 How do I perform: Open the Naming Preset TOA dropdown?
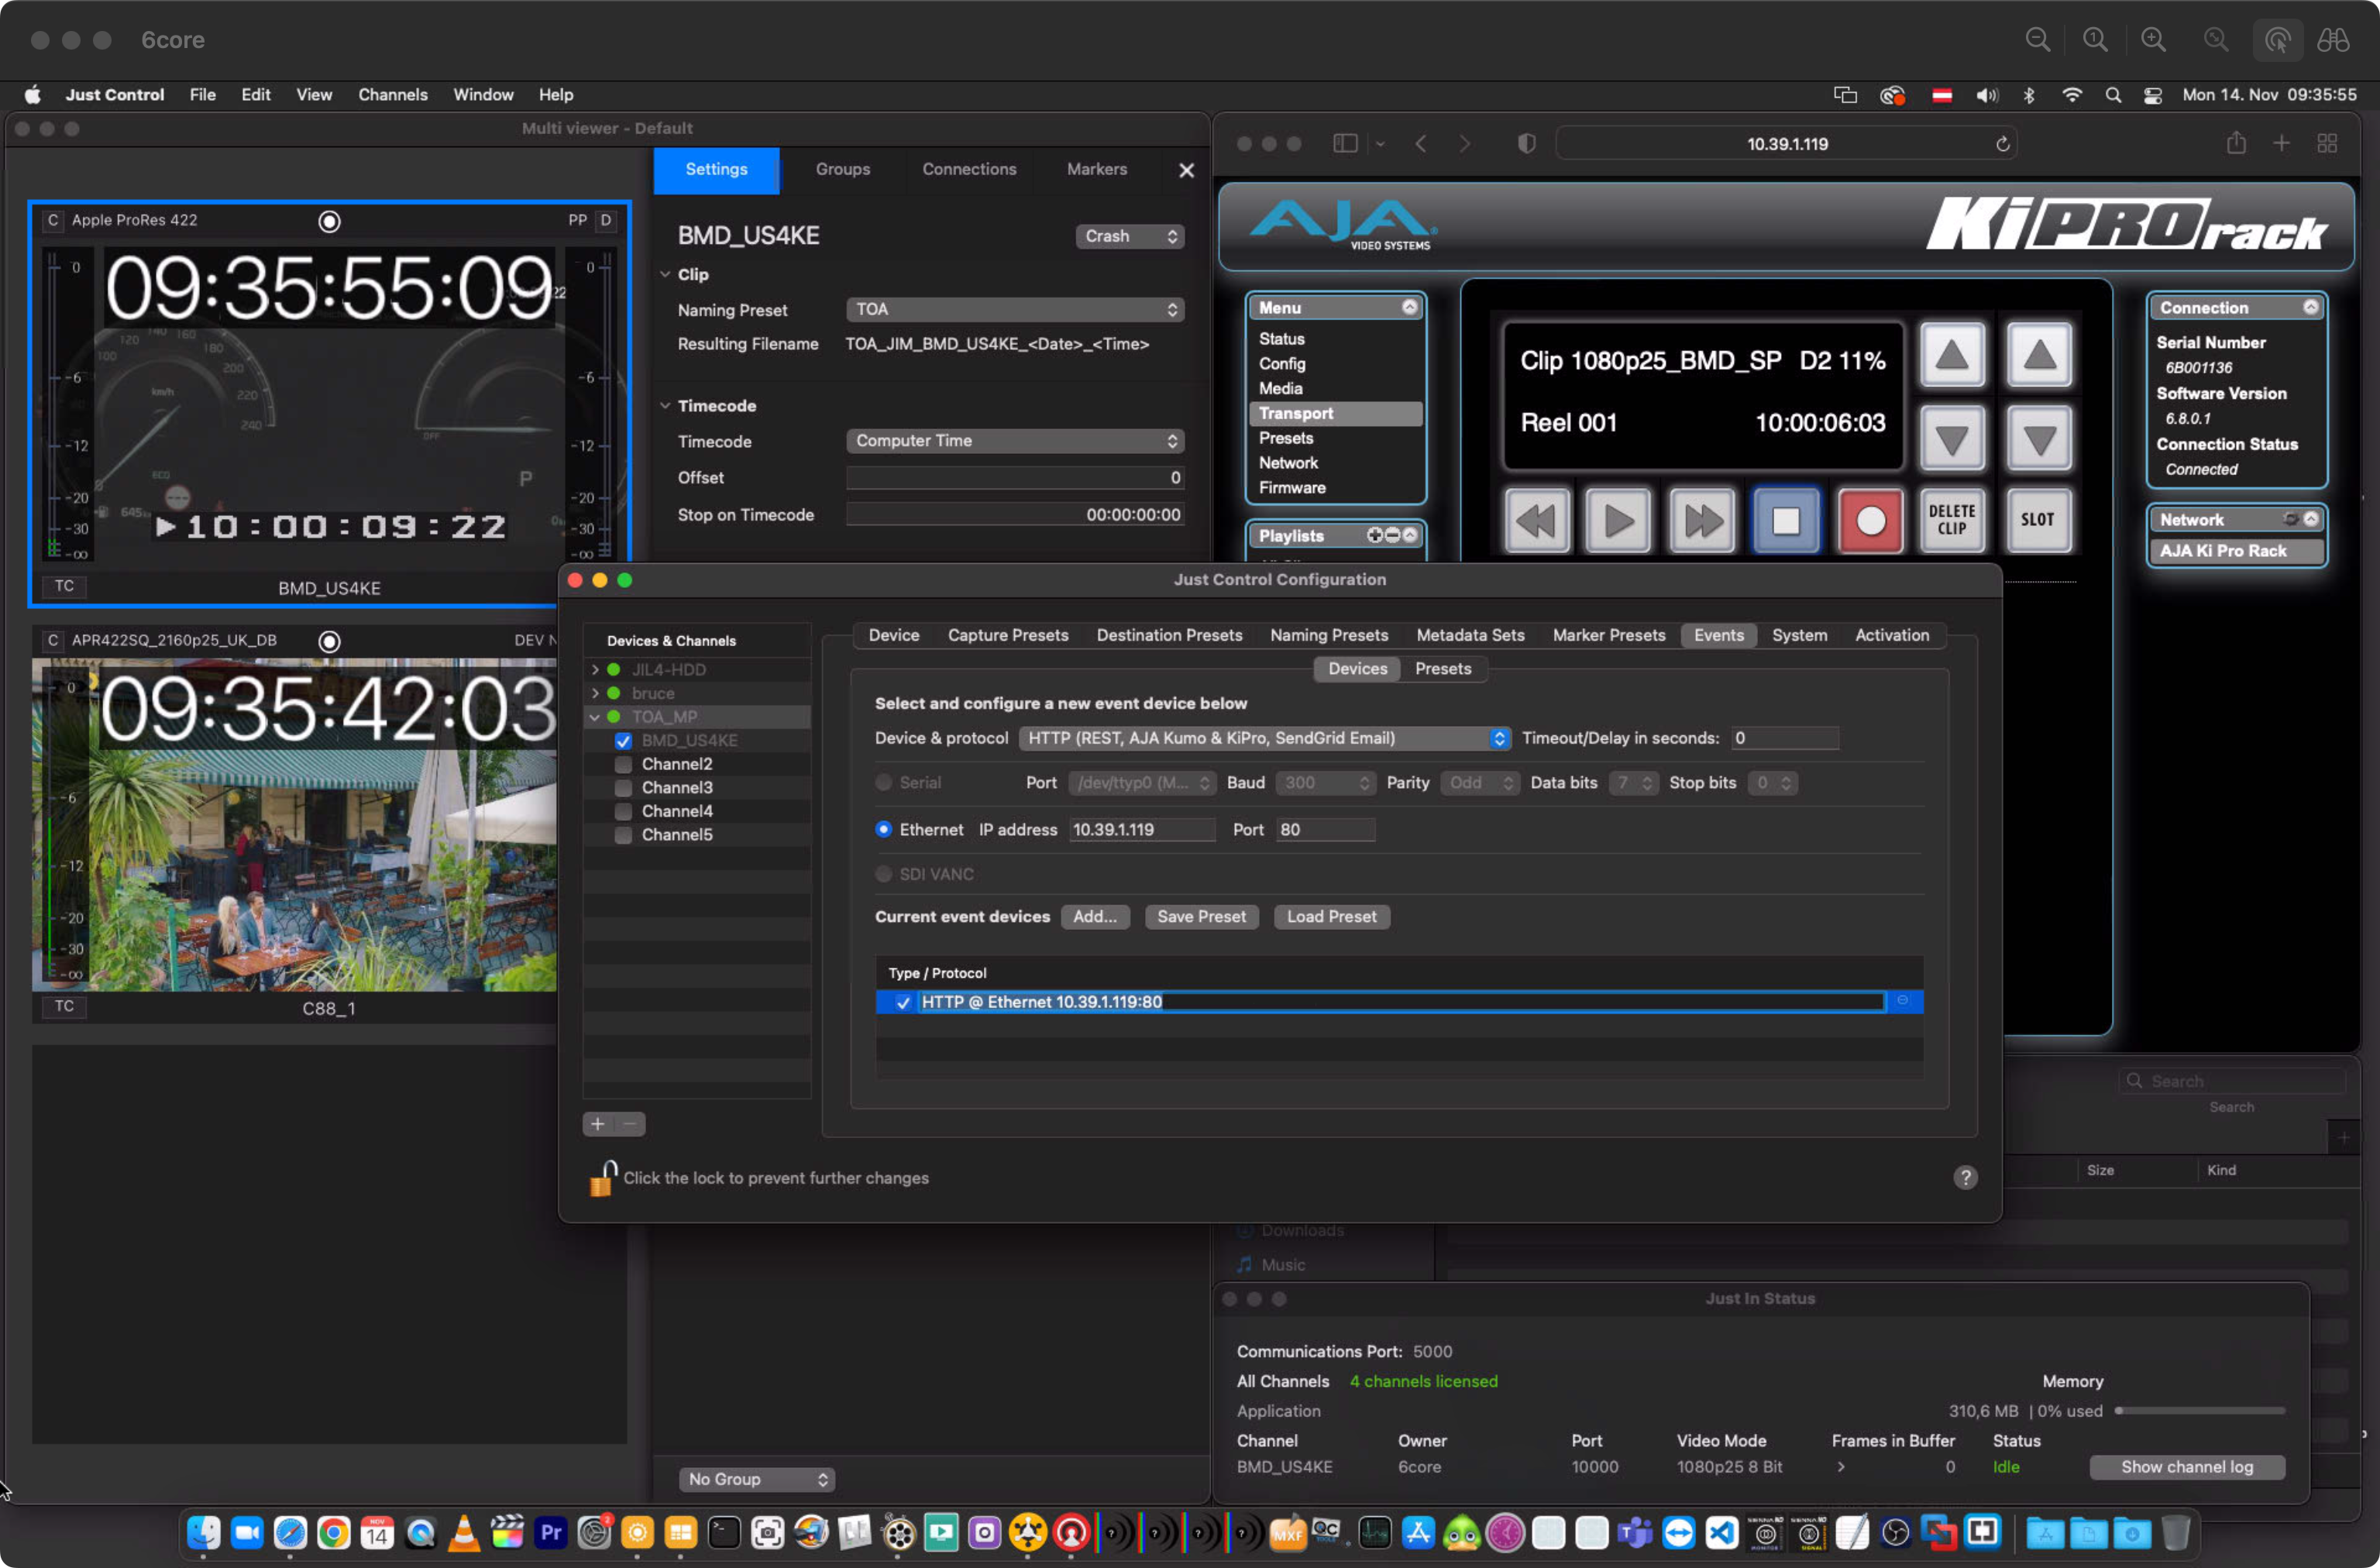point(1015,310)
